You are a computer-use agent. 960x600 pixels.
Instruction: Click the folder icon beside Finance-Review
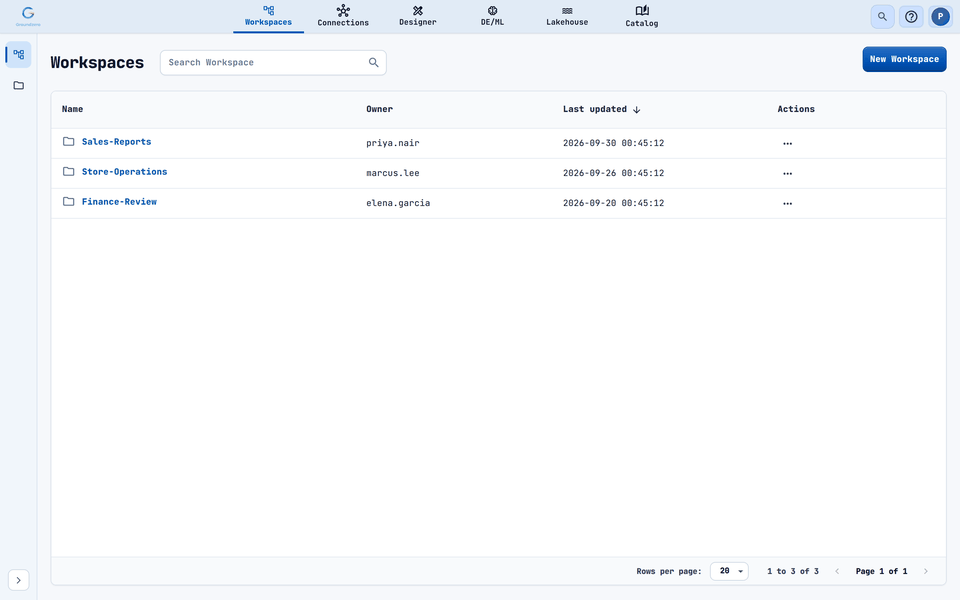point(69,201)
